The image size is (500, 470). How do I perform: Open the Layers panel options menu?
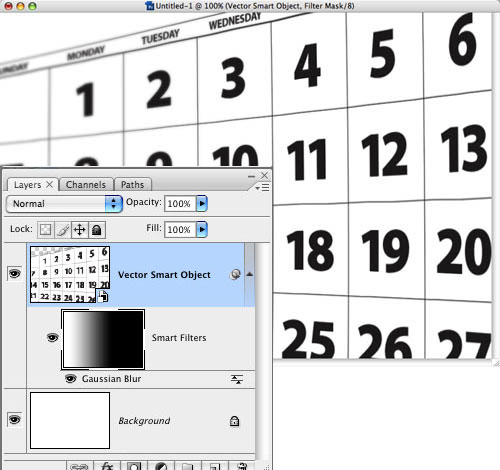pyautogui.click(x=262, y=188)
